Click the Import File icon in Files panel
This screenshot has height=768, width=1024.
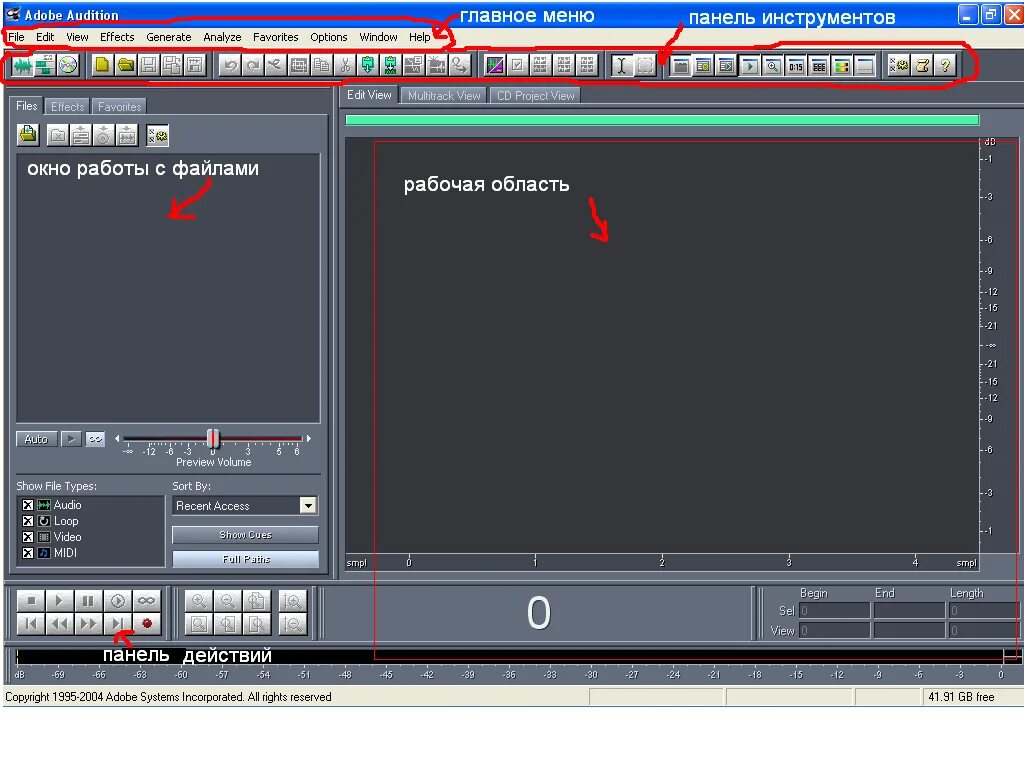coord(28,135)
